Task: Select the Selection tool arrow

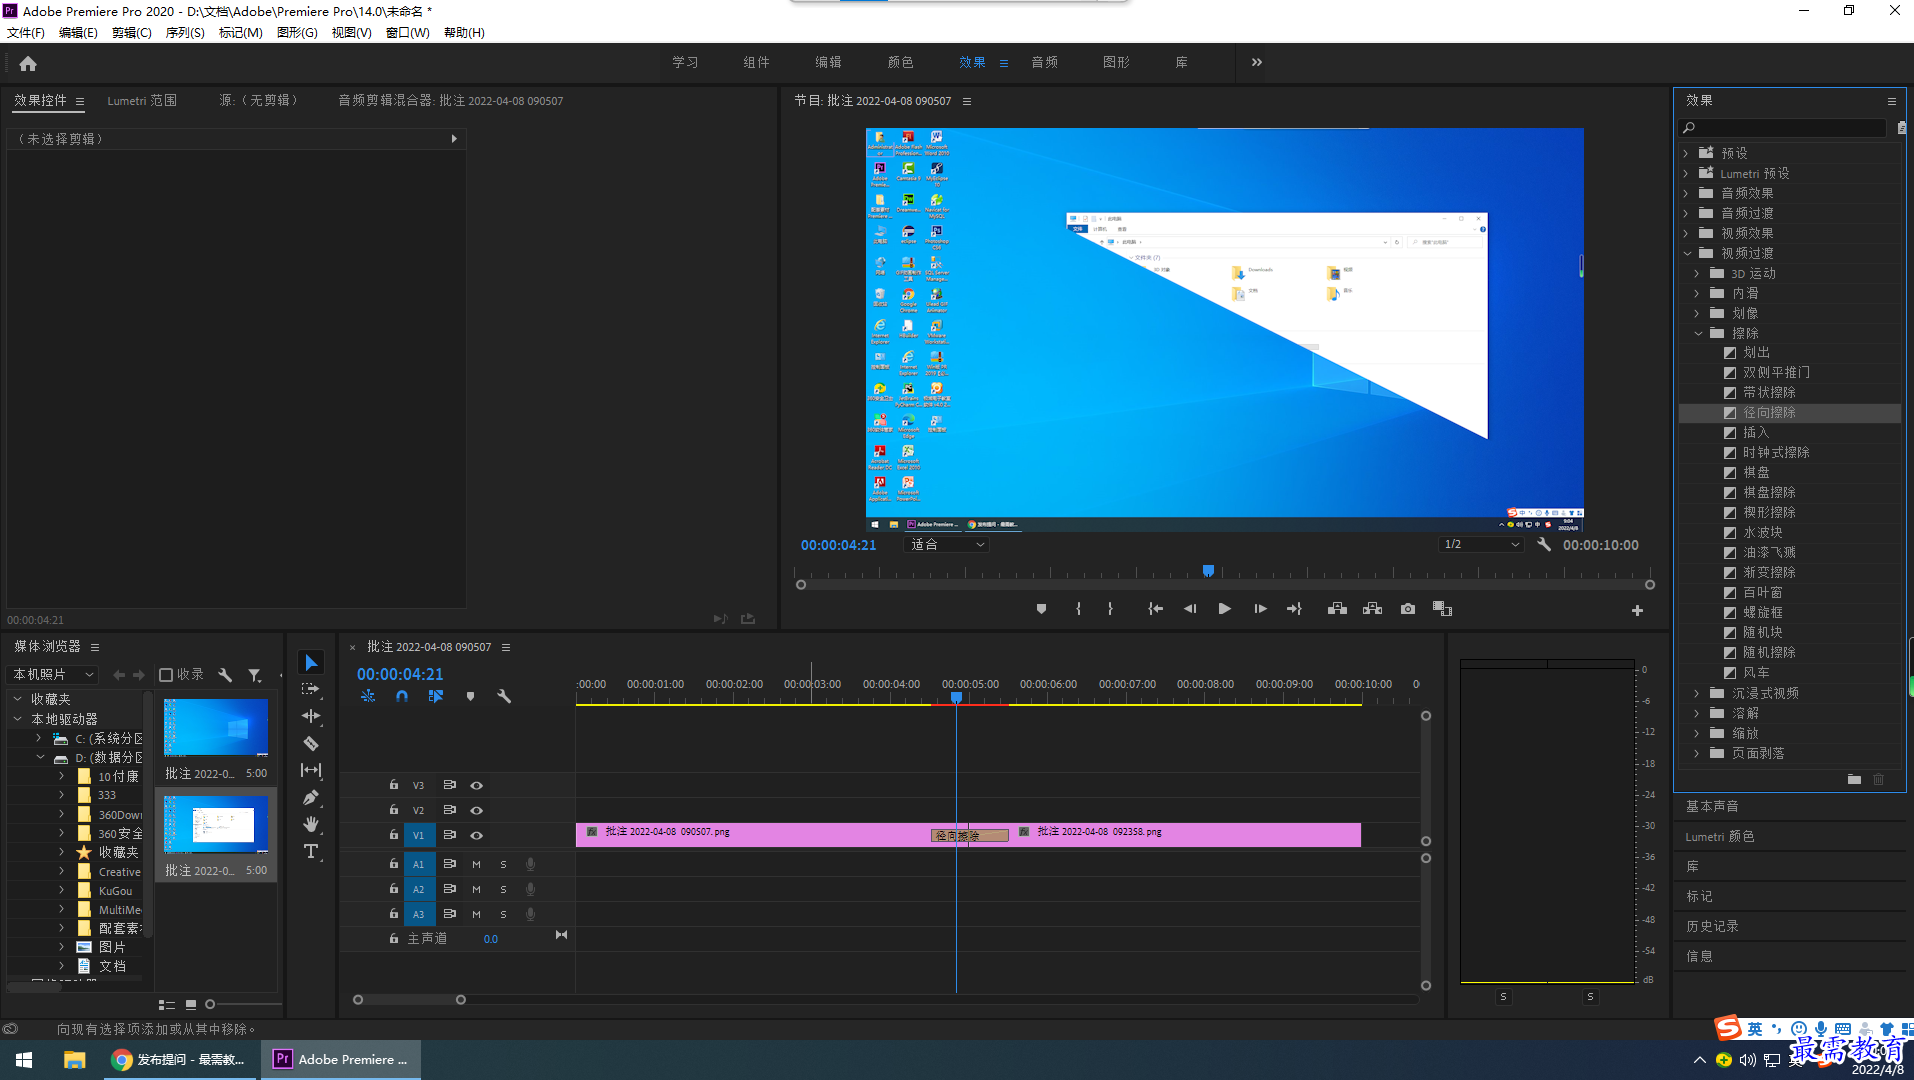Action: click(x=311, y=663)
